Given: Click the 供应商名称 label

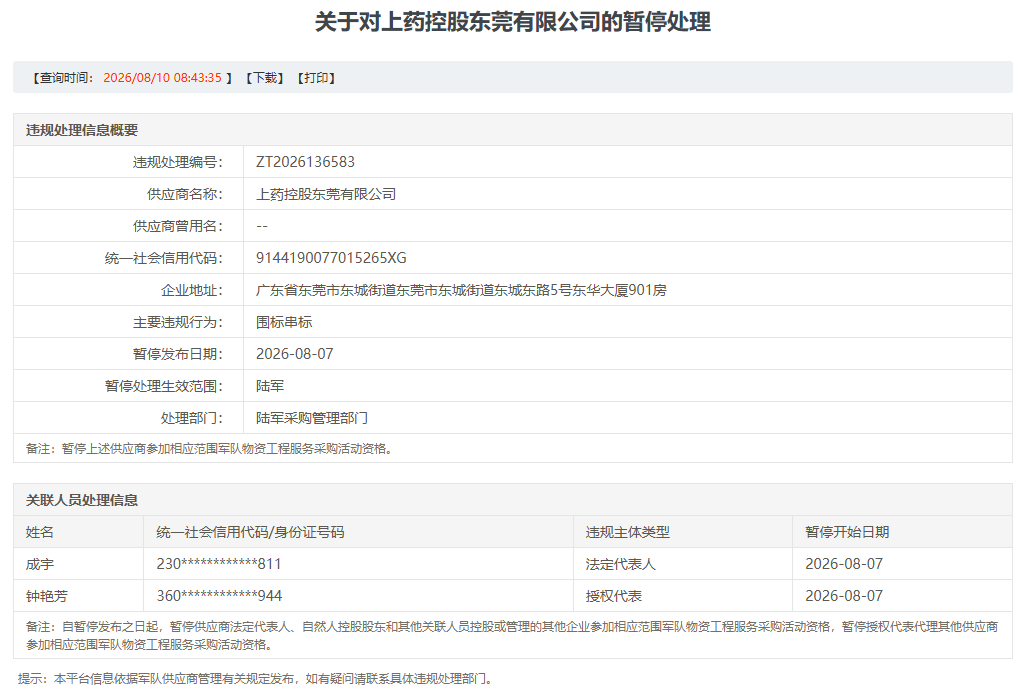Looking at the screenshot, I should click(184, 194).
